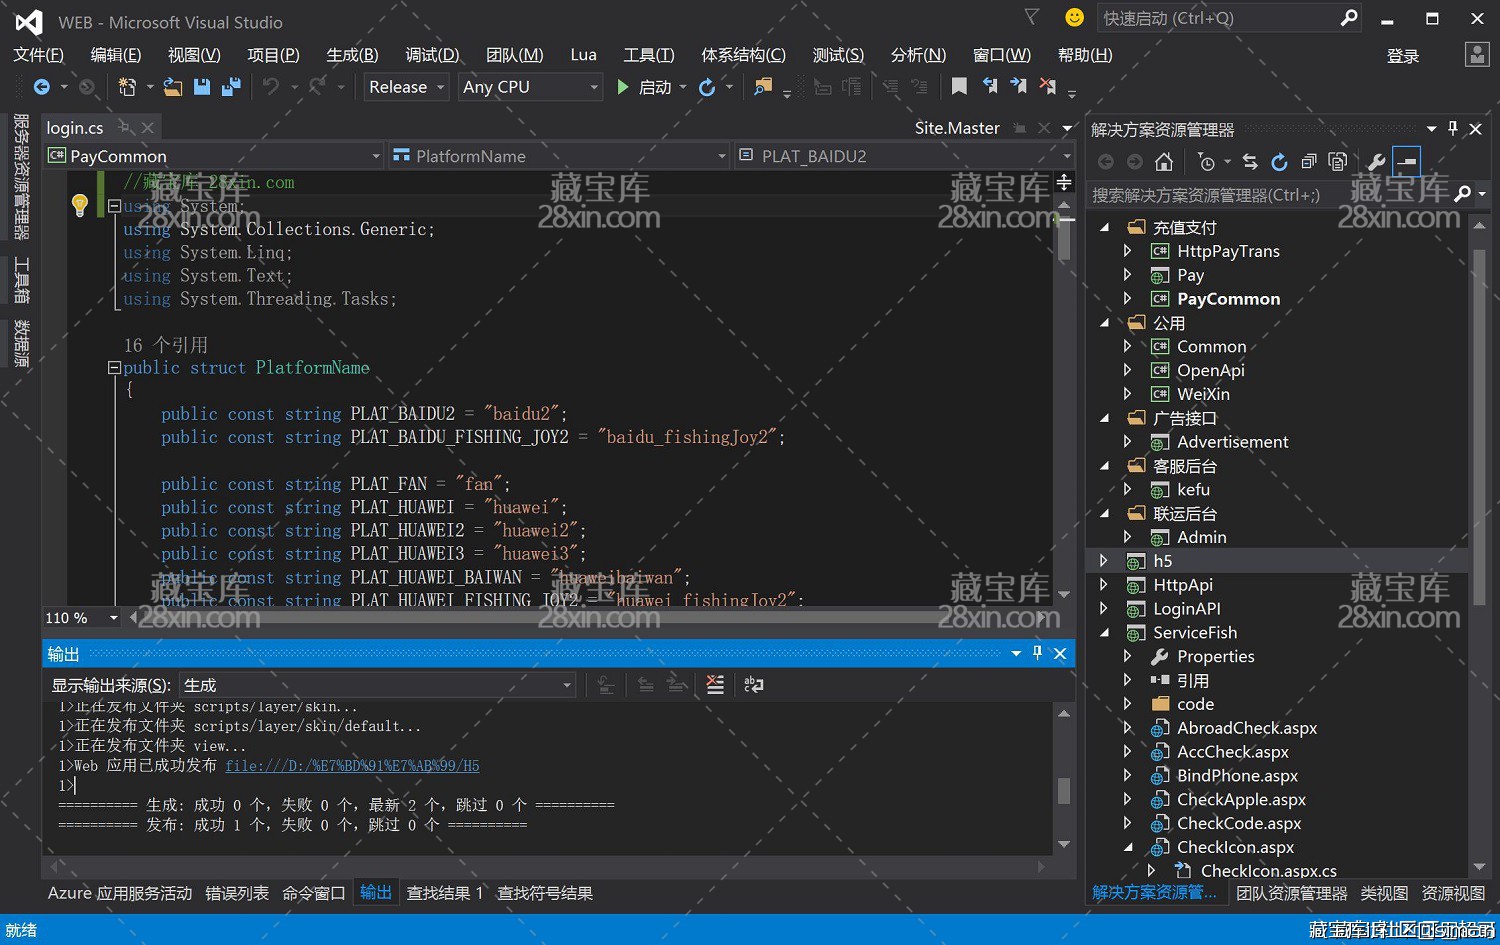Expand the h5 project node
Viewport: 1500px width, 945px height.
coord(1104,561)
